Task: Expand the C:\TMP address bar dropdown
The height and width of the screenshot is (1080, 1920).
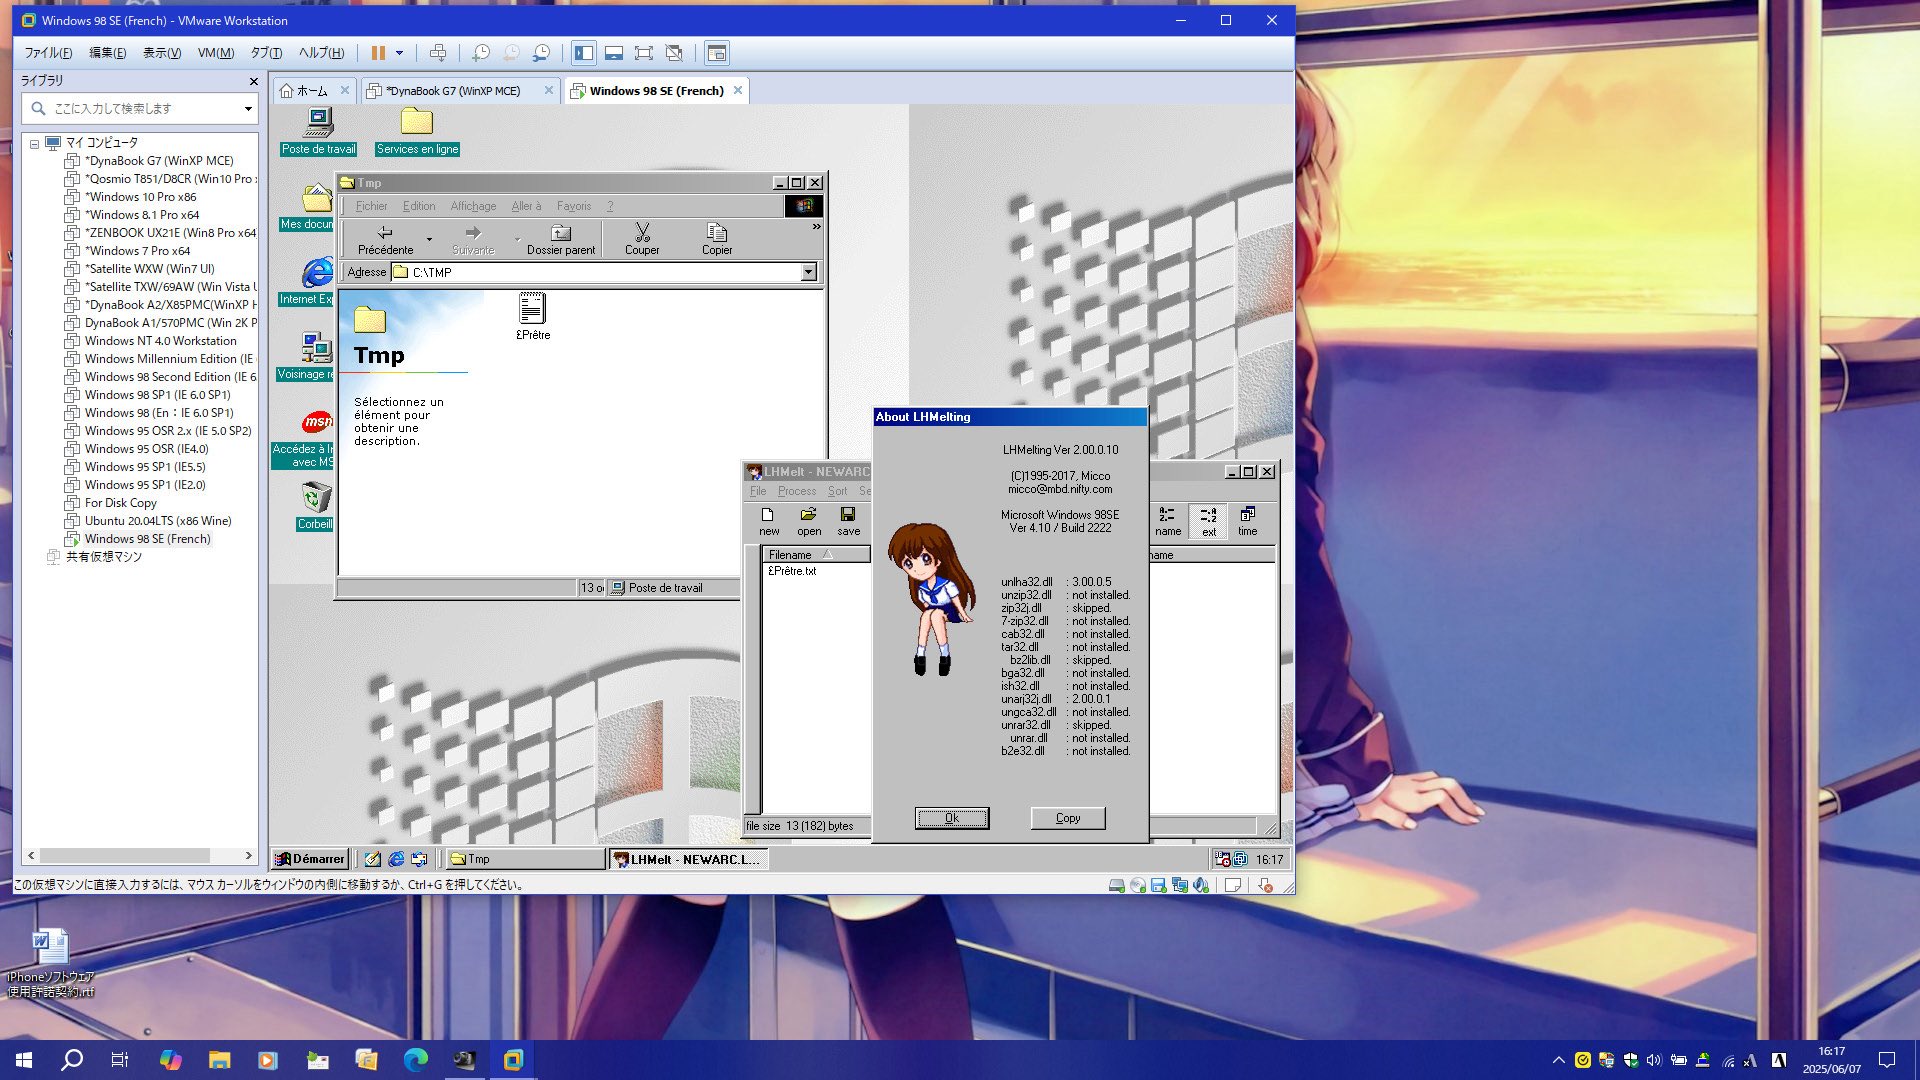Action: coord(808,272)
